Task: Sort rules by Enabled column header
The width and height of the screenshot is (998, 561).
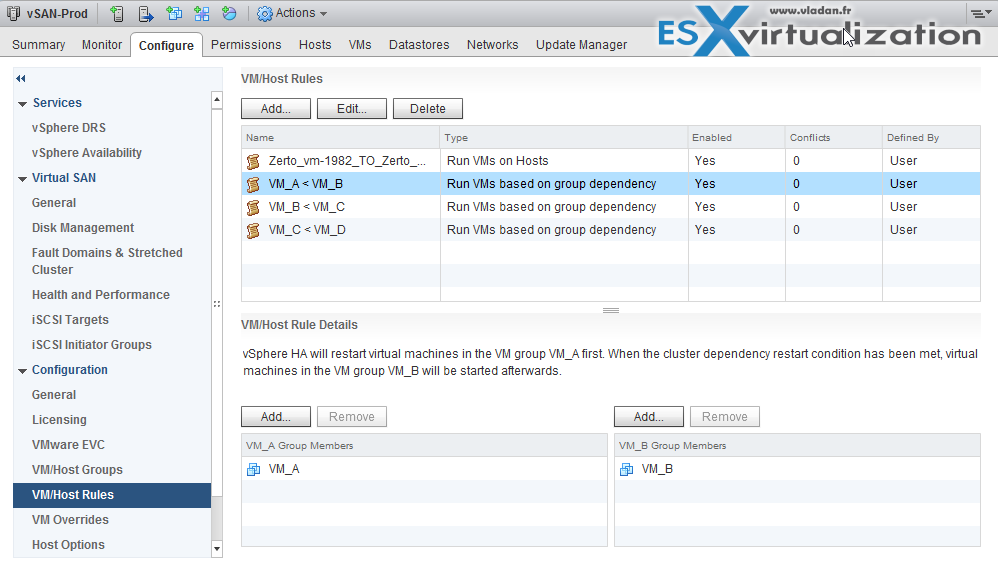Action: (736, 138)
